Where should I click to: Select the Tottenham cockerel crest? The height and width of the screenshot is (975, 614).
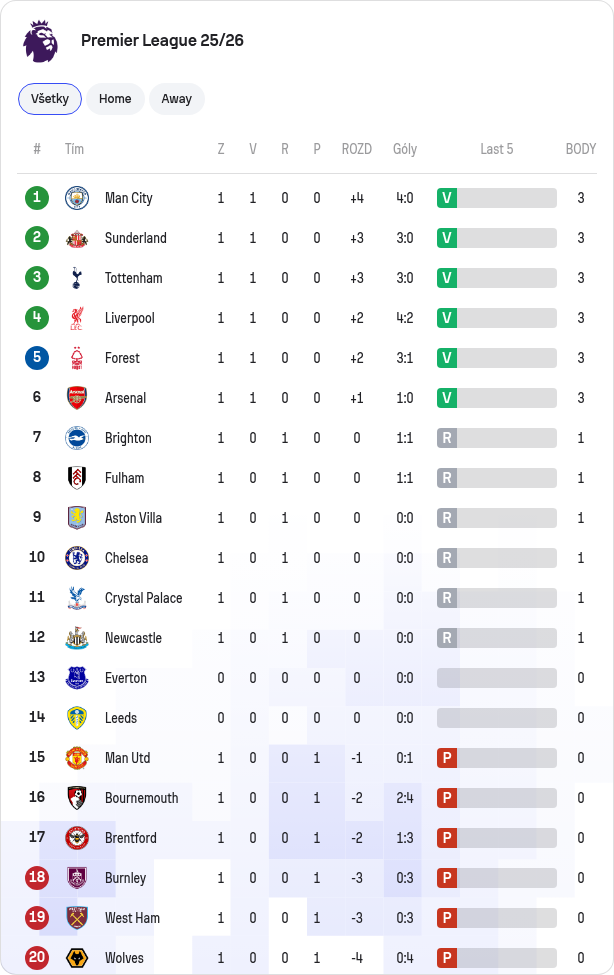[x=77, y=278]
